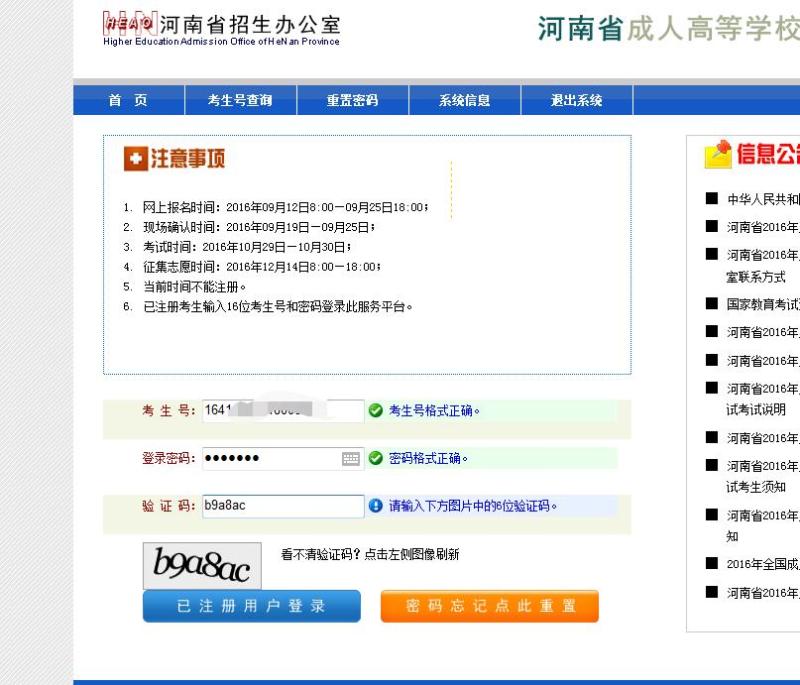800x685 pixels.
Task: Focus the 登录密码 input field
Action: (x=283, y=459)
